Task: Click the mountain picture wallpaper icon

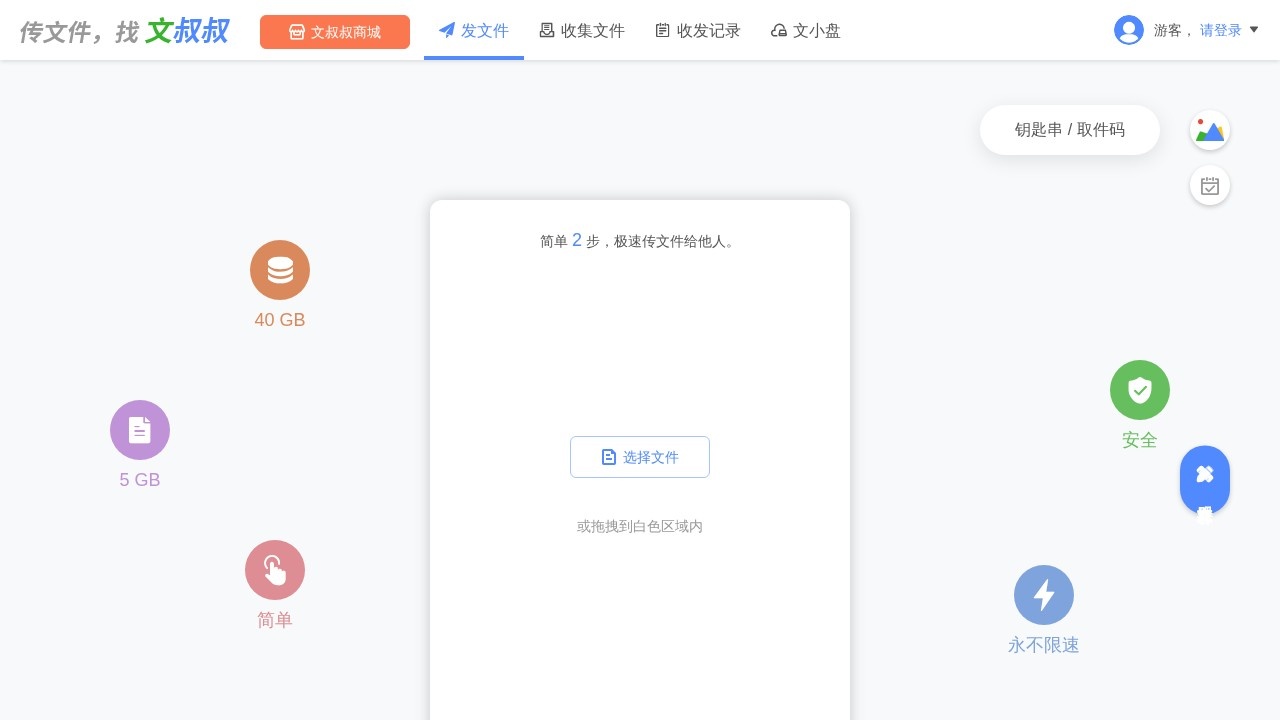Action: tap(1210, 130)
